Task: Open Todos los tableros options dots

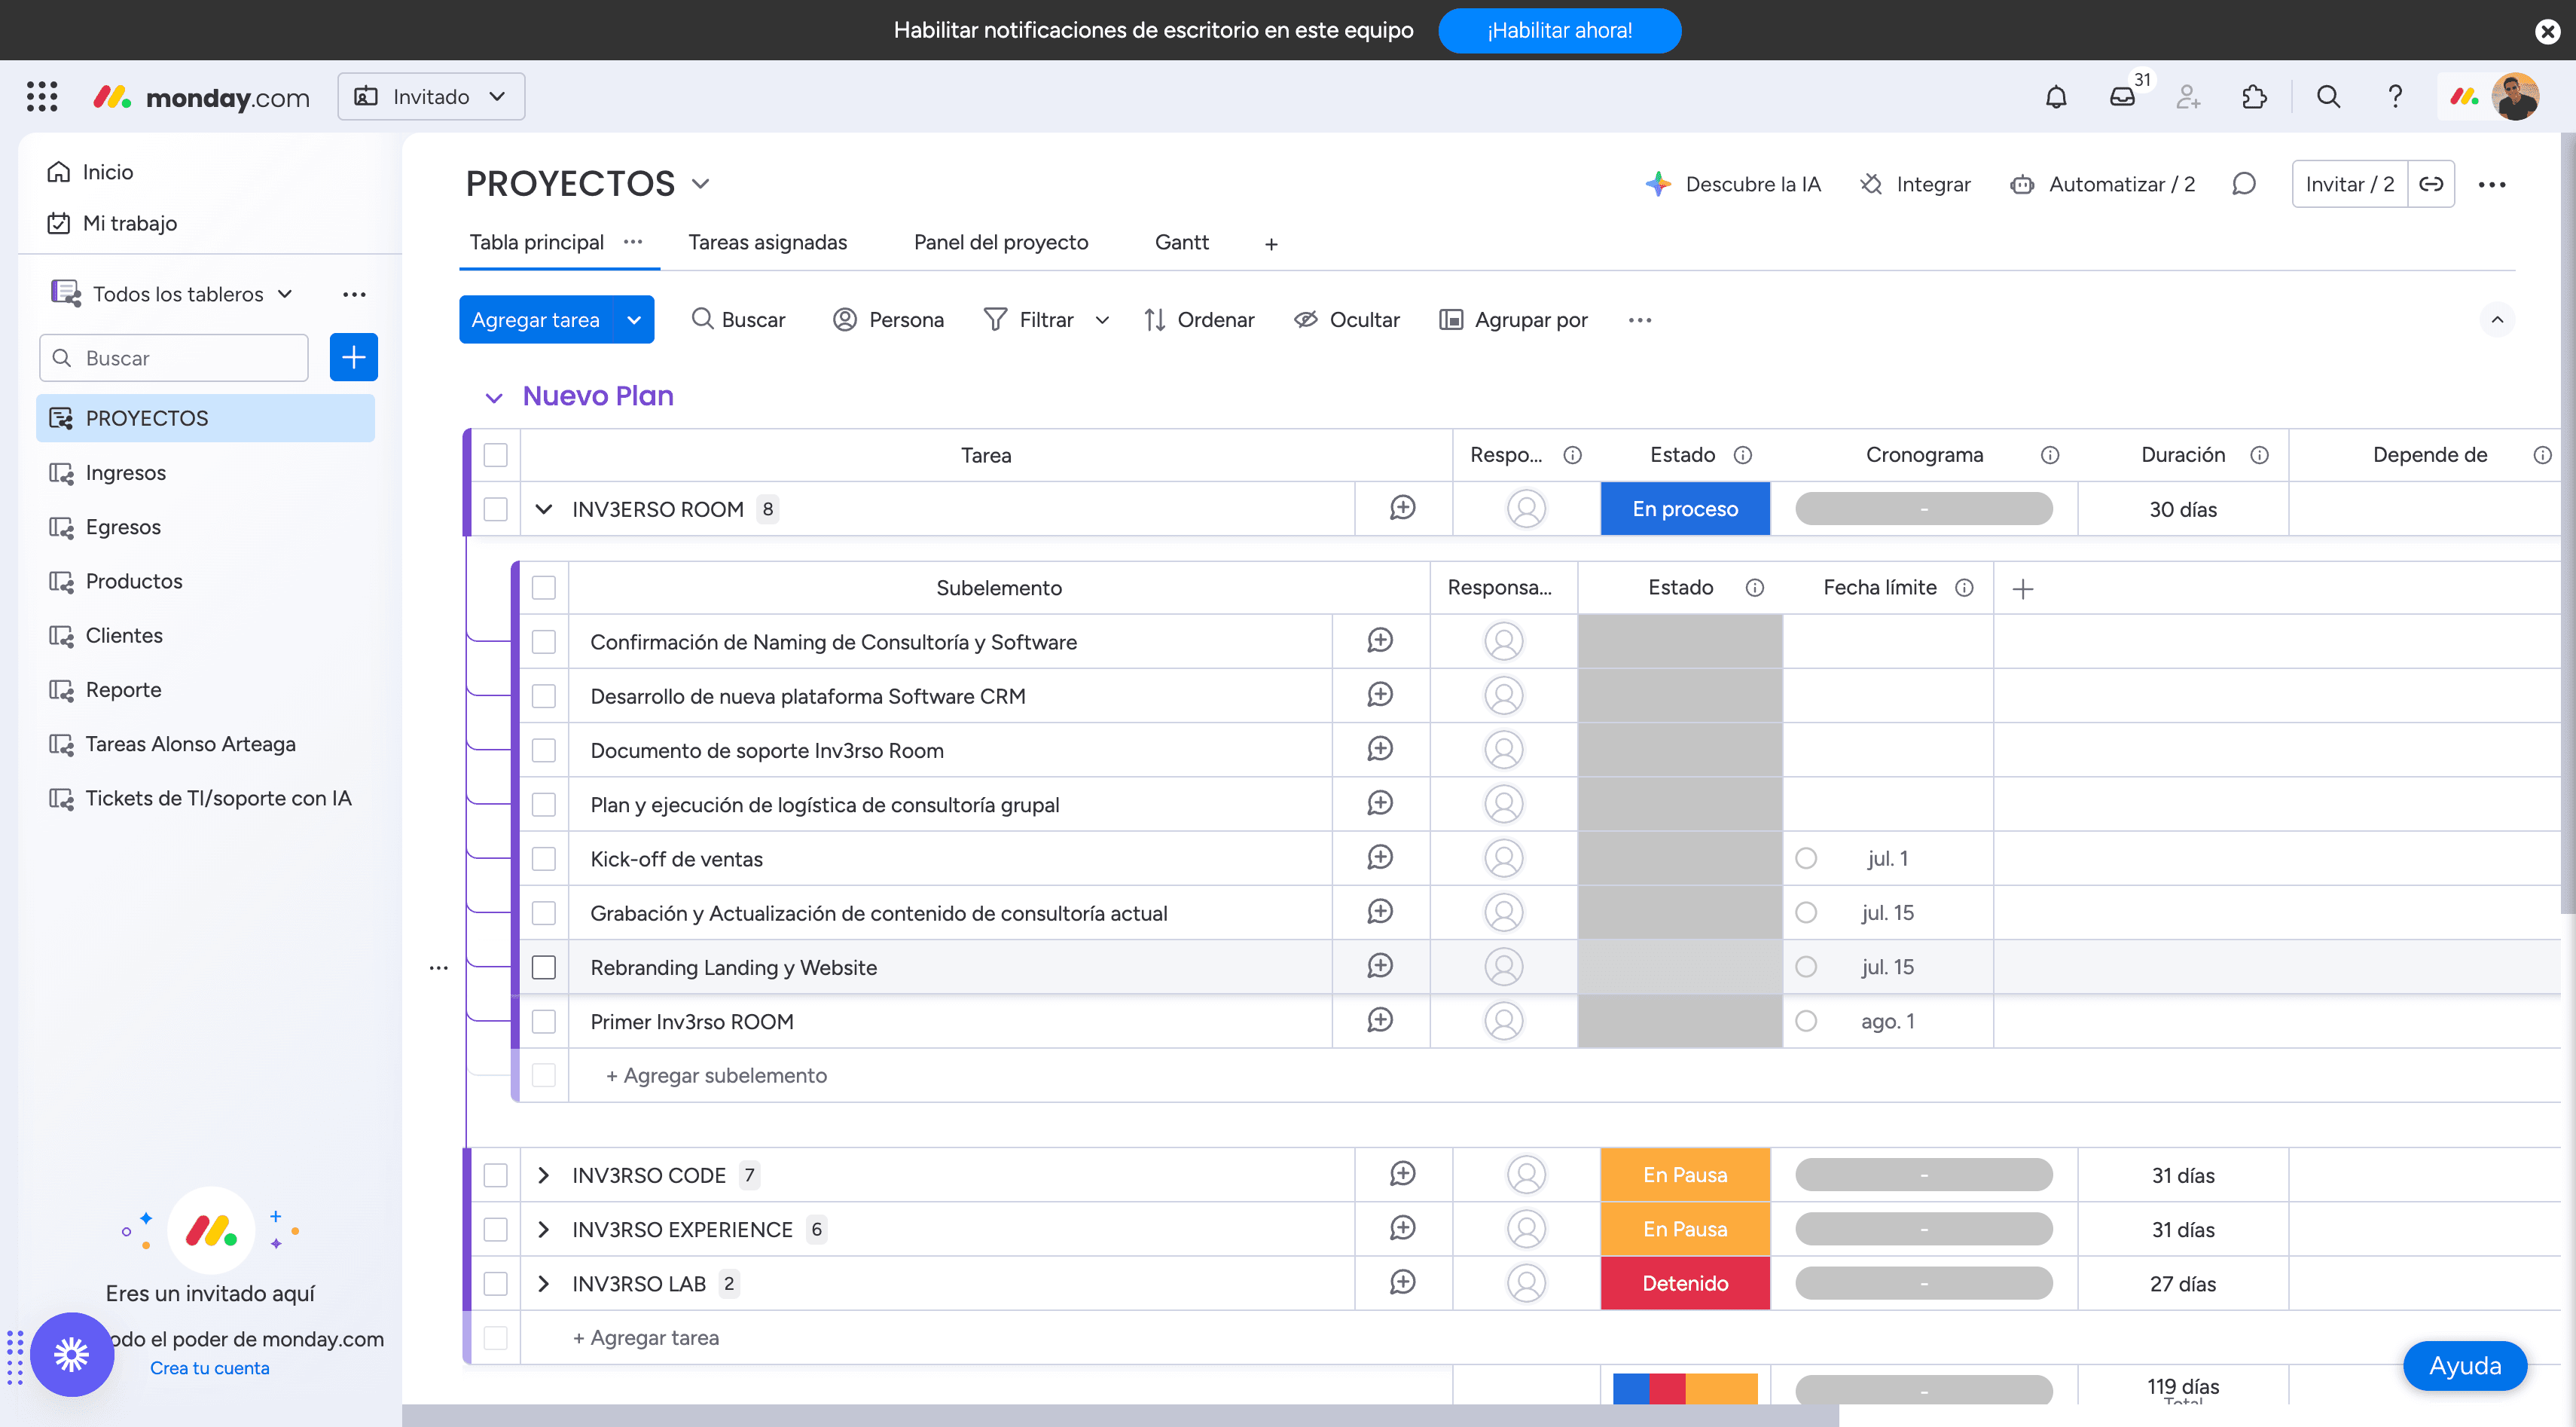Action: 354,294
